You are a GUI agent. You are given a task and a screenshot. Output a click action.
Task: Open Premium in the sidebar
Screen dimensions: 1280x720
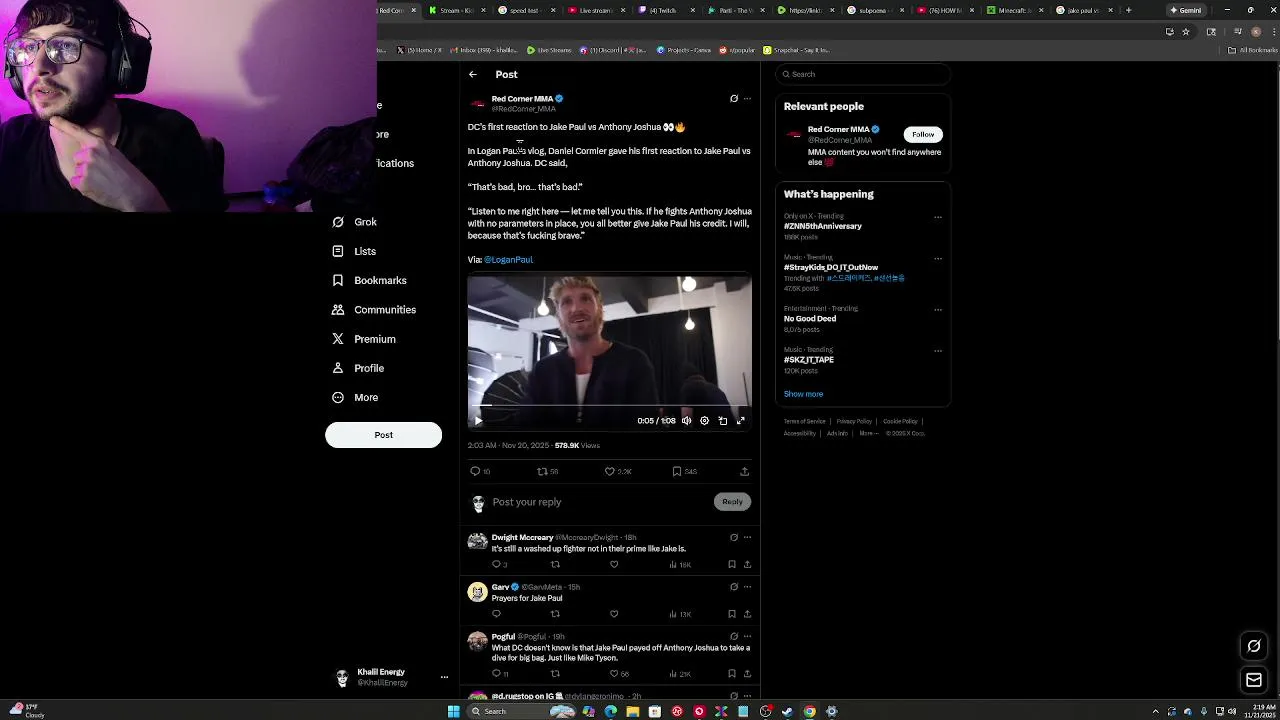[x=363, y=339]
